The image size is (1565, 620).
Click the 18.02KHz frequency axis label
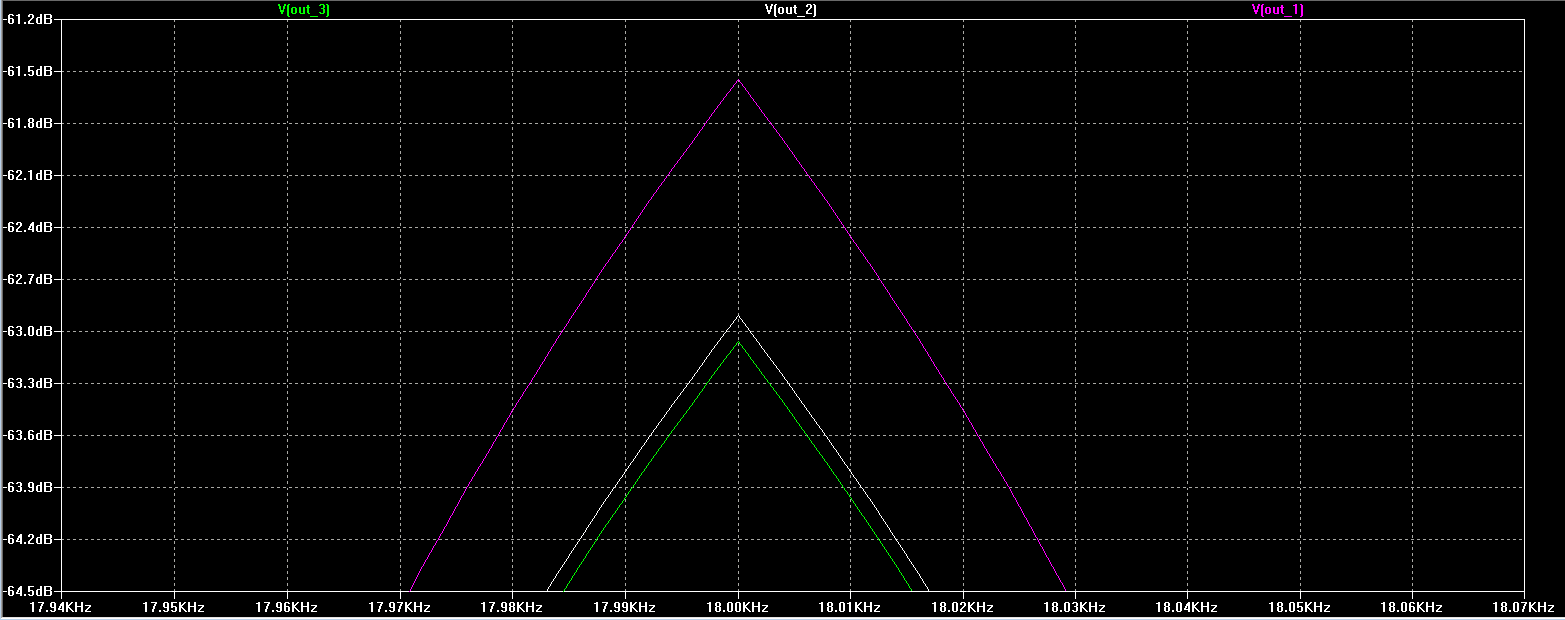[963, 607]
